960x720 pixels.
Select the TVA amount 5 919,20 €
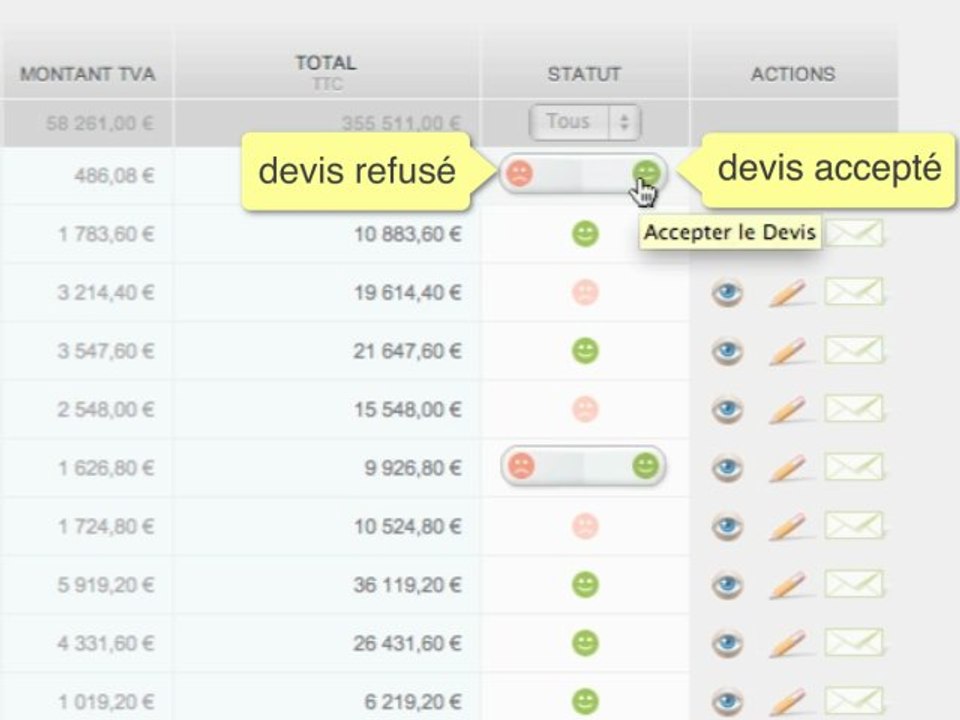pyautogui.click(x=106, y=585)
